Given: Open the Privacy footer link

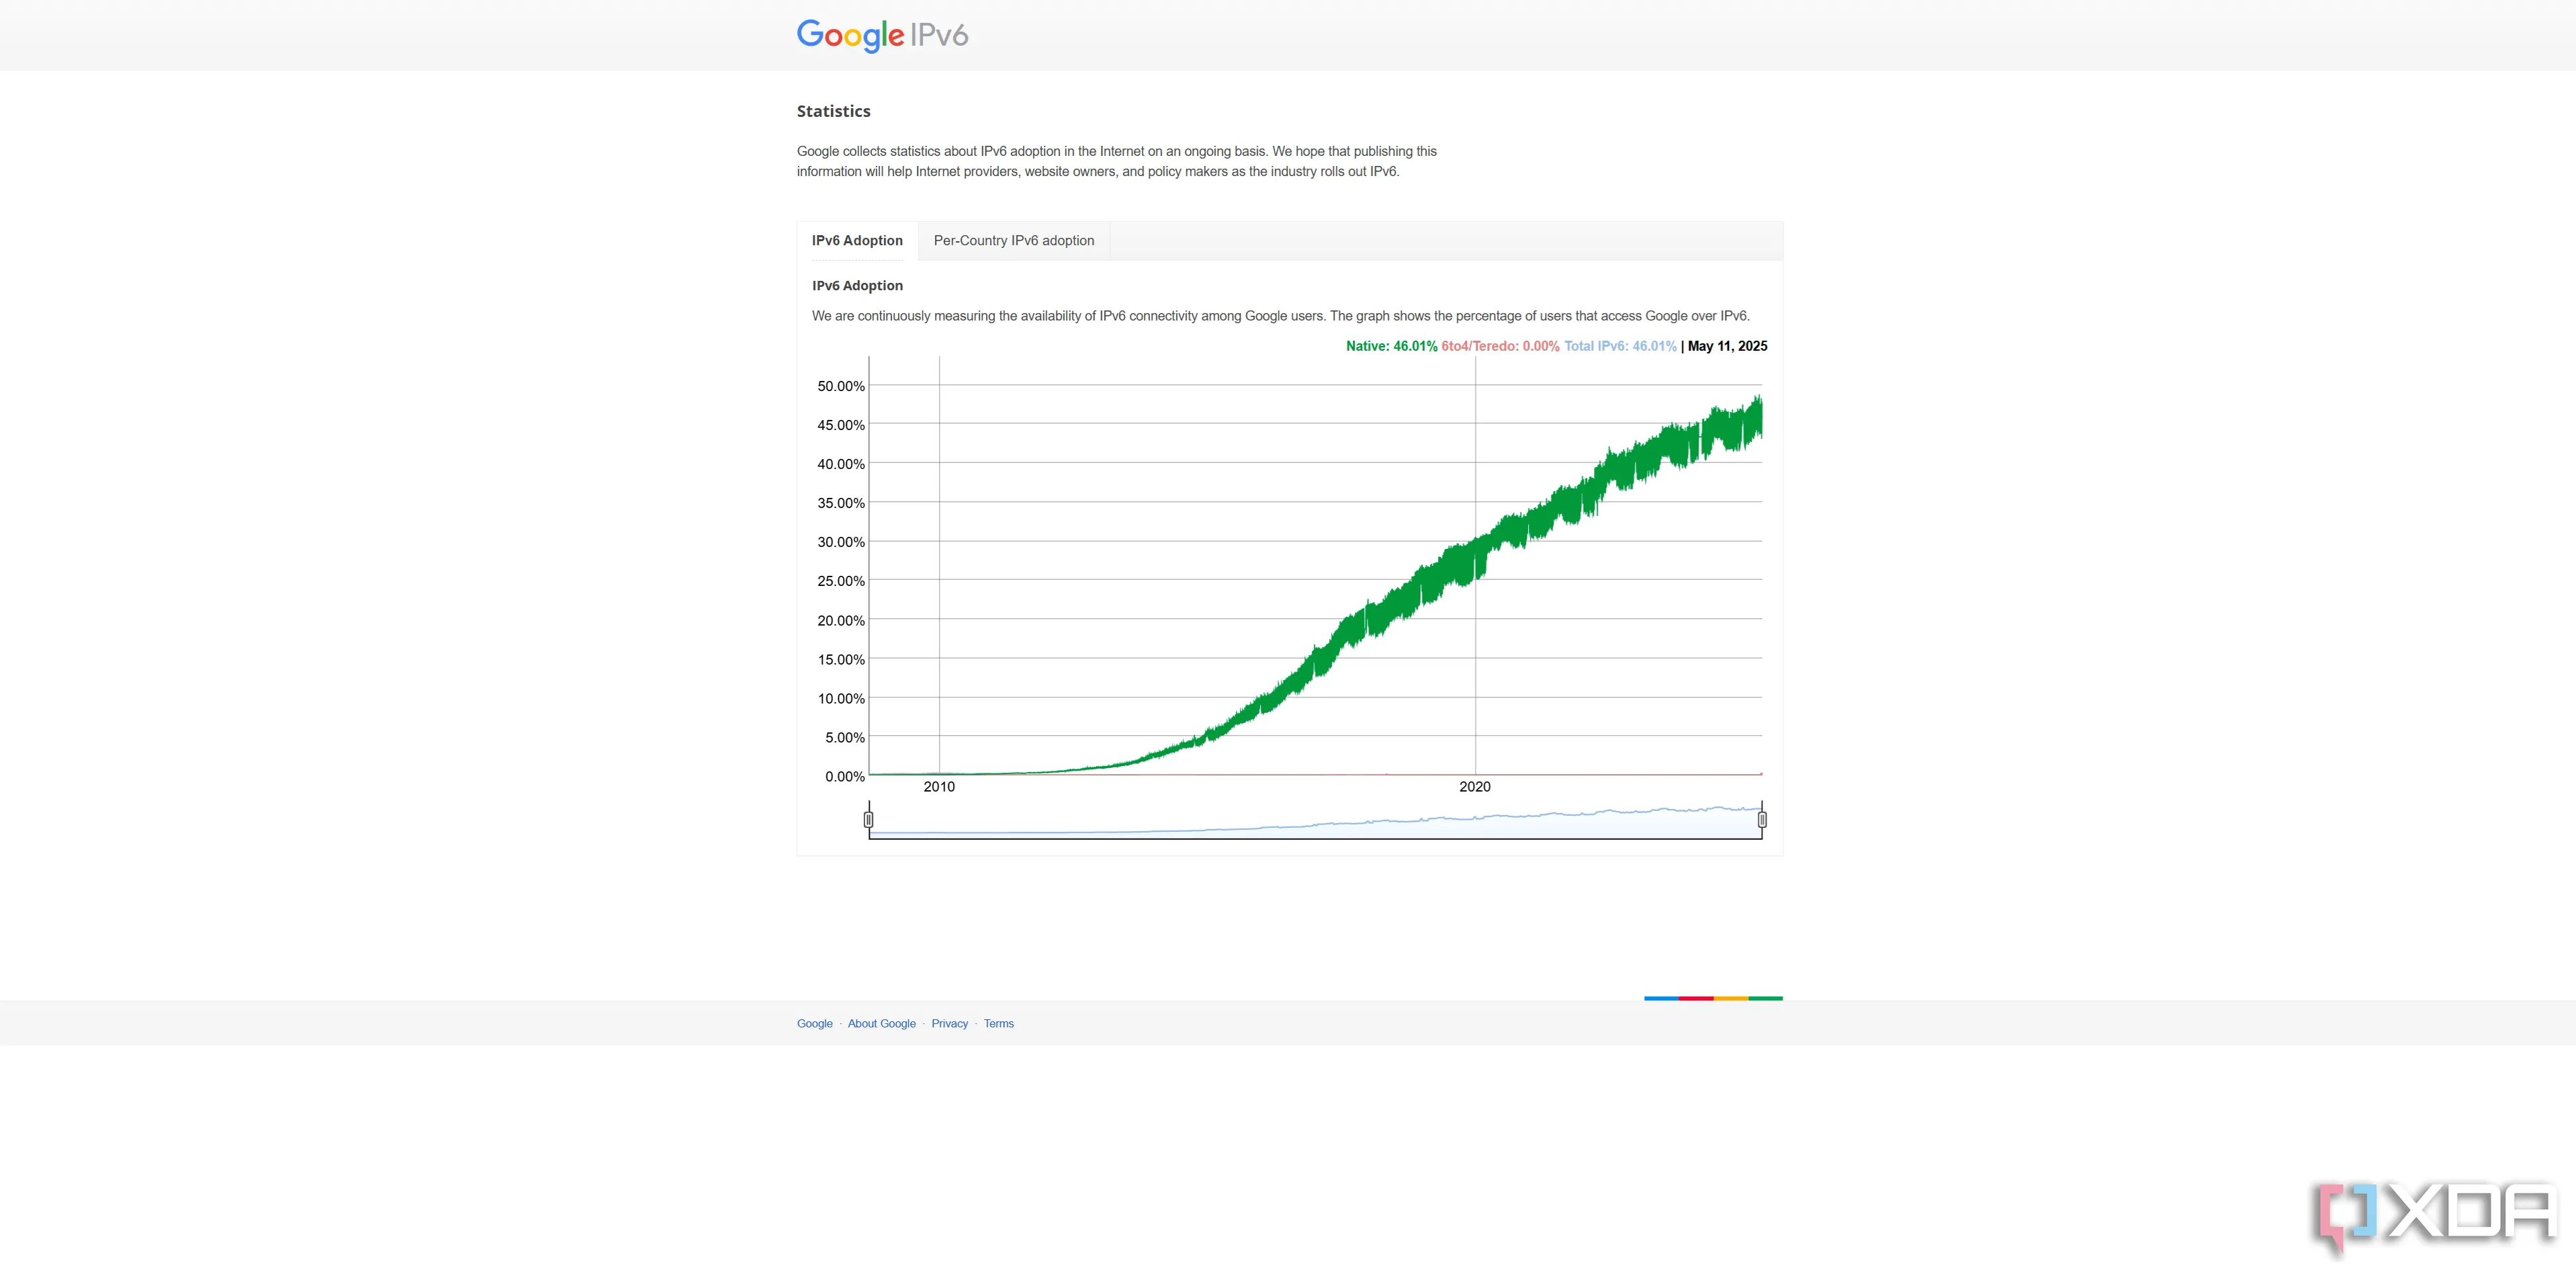Looking at the screenshot, I should [x=949, y=1024].
